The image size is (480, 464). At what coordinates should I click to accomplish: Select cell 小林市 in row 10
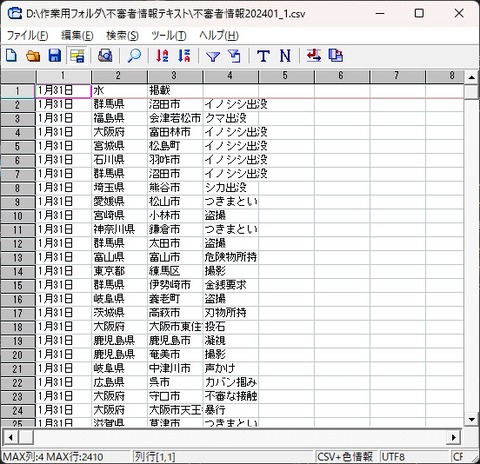point(175,216)
